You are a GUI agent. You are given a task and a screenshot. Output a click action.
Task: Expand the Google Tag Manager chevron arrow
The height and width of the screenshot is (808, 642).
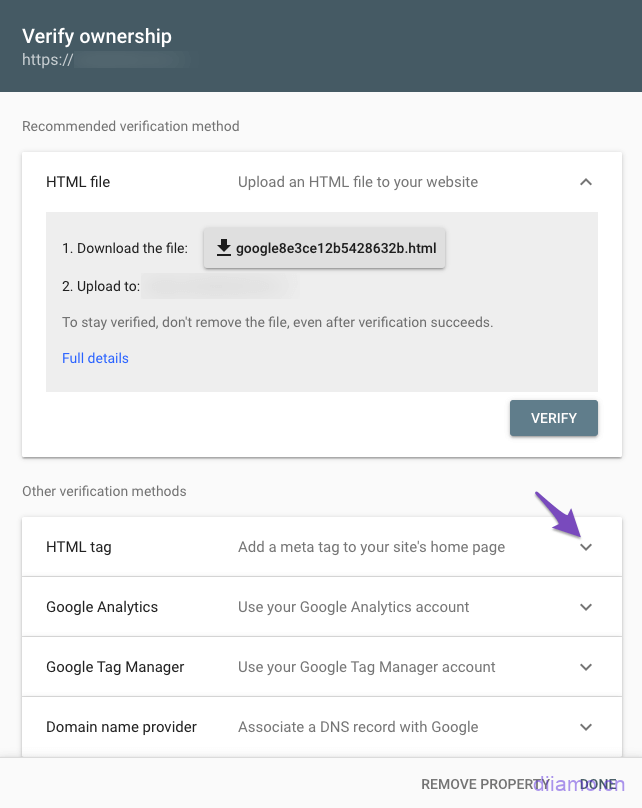(586, 667)
